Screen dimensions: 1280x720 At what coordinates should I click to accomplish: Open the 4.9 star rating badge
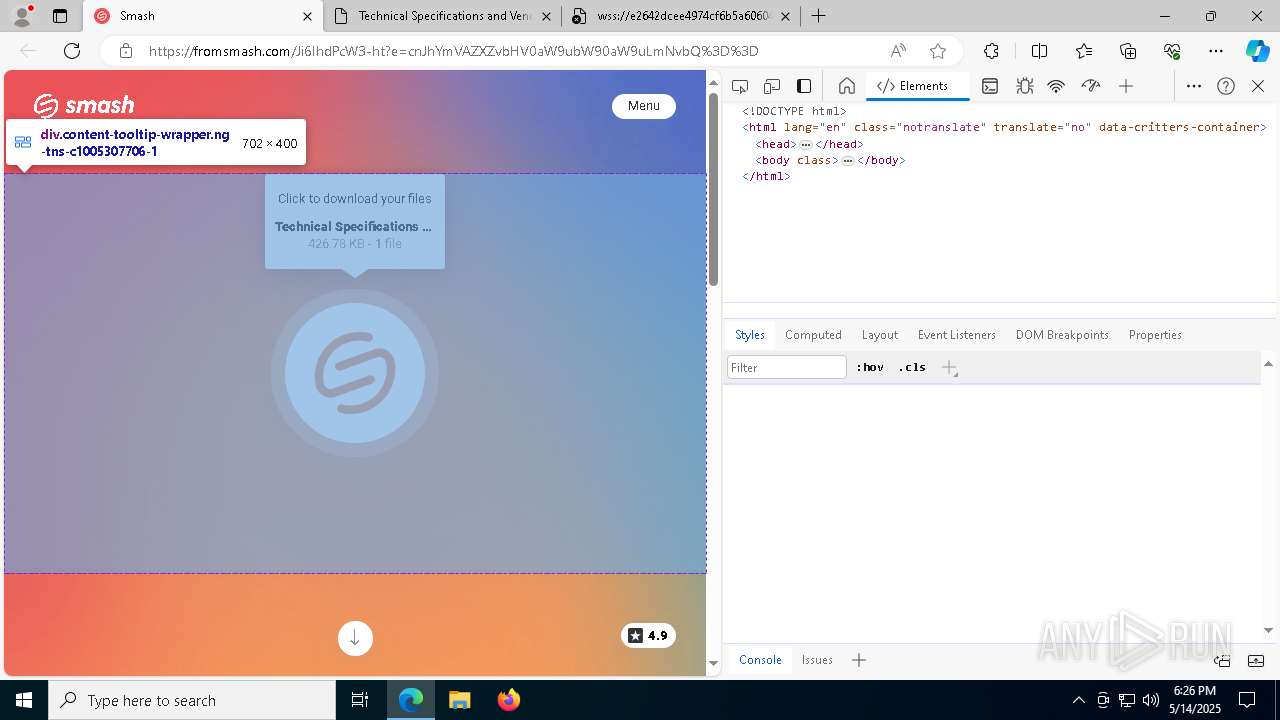coord(649,636)
